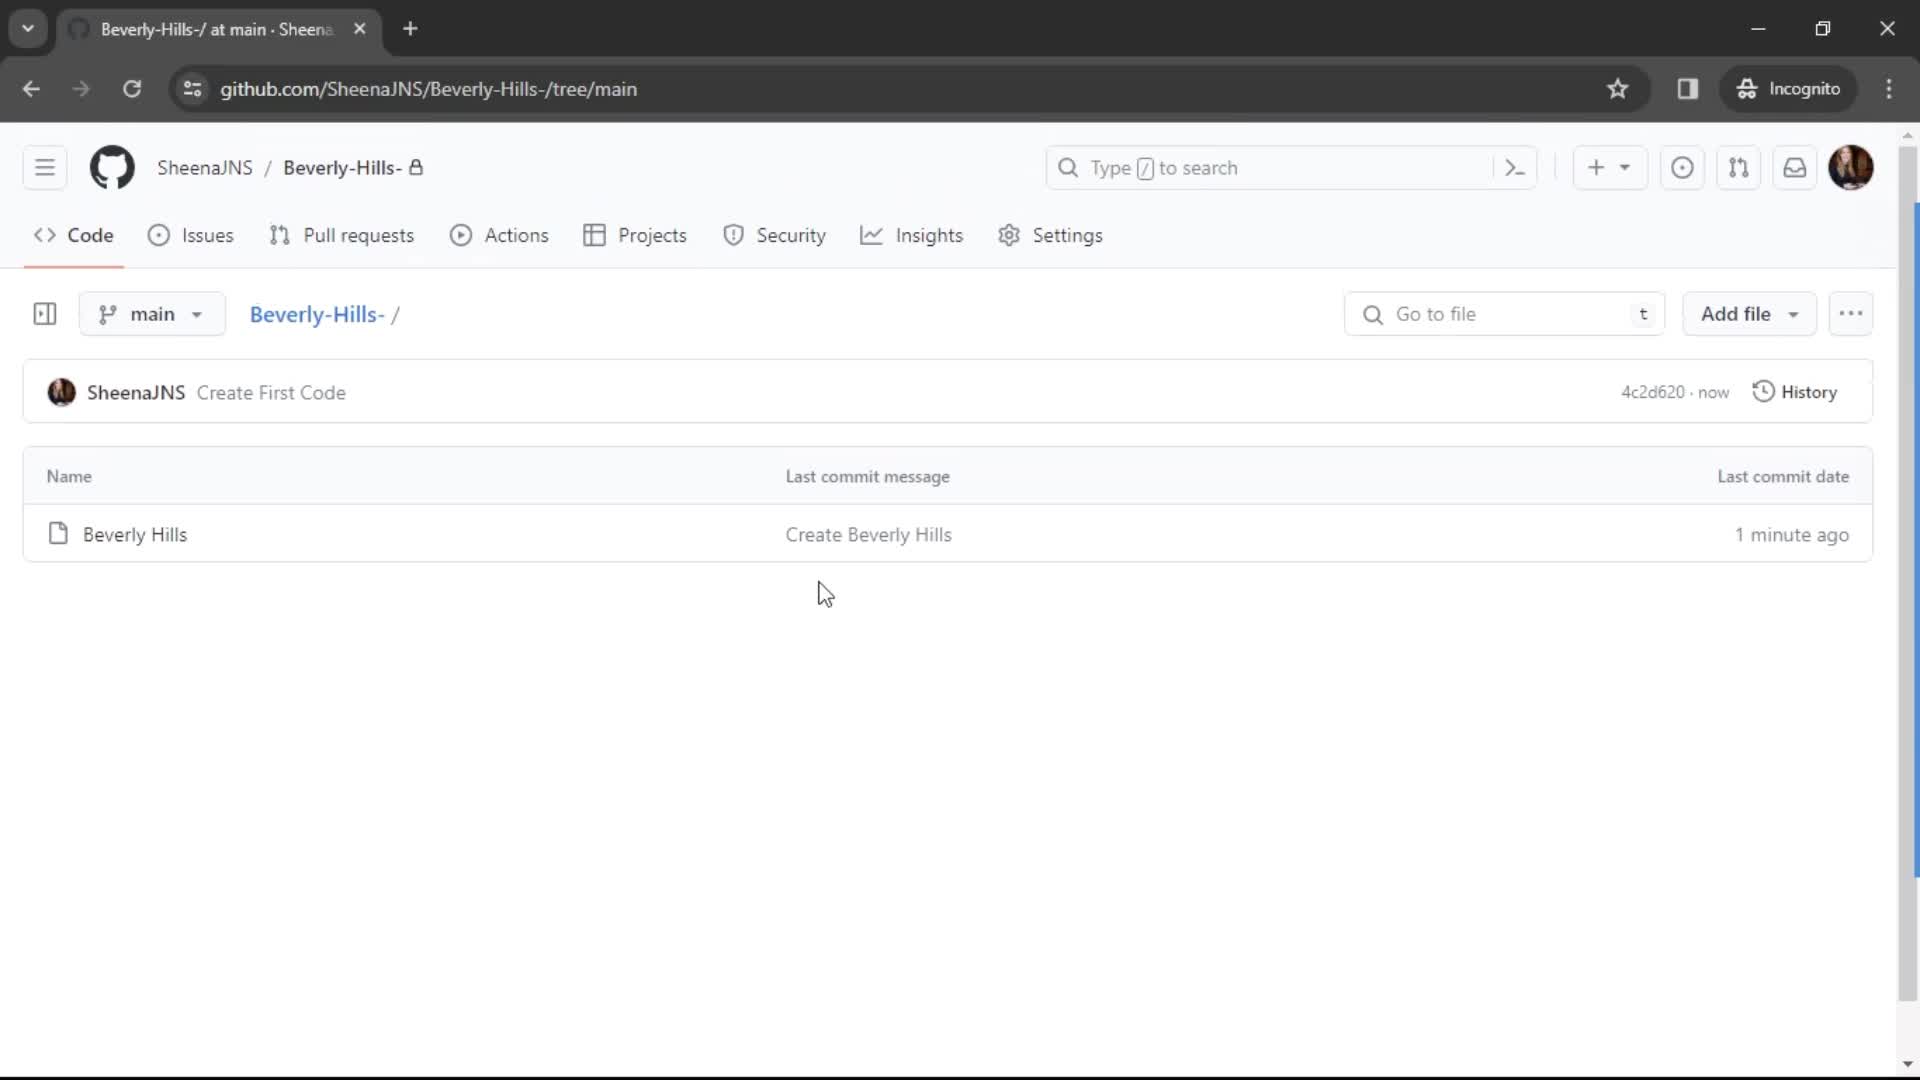Expand the plus button dropdown for new item
Image resolution: width=1920 pixels, height=1080 pixels.
[1625, 167]
